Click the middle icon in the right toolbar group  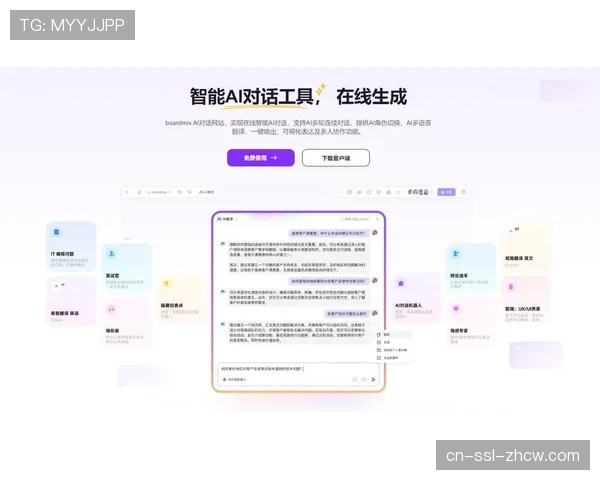[x=369, y=192]
